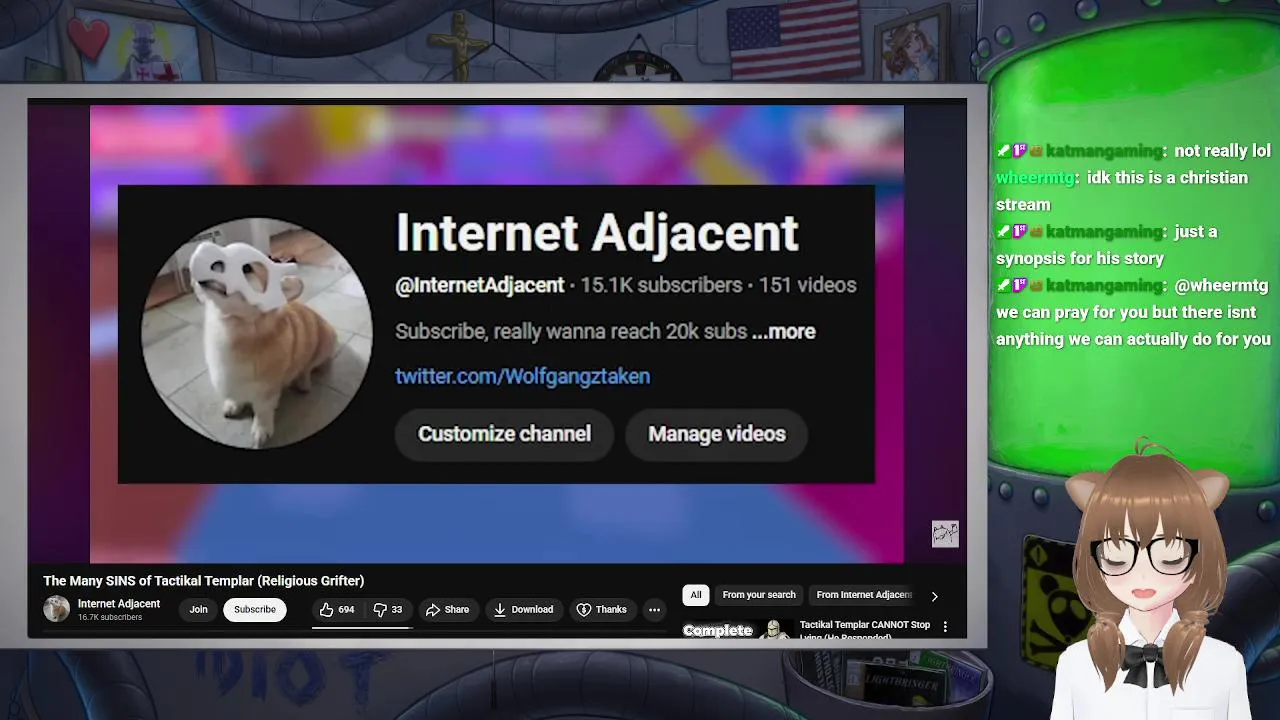The image size is (1280, 720).
Task: Open the Complete recommended video thumbnail
Action: tap(737, 630)
